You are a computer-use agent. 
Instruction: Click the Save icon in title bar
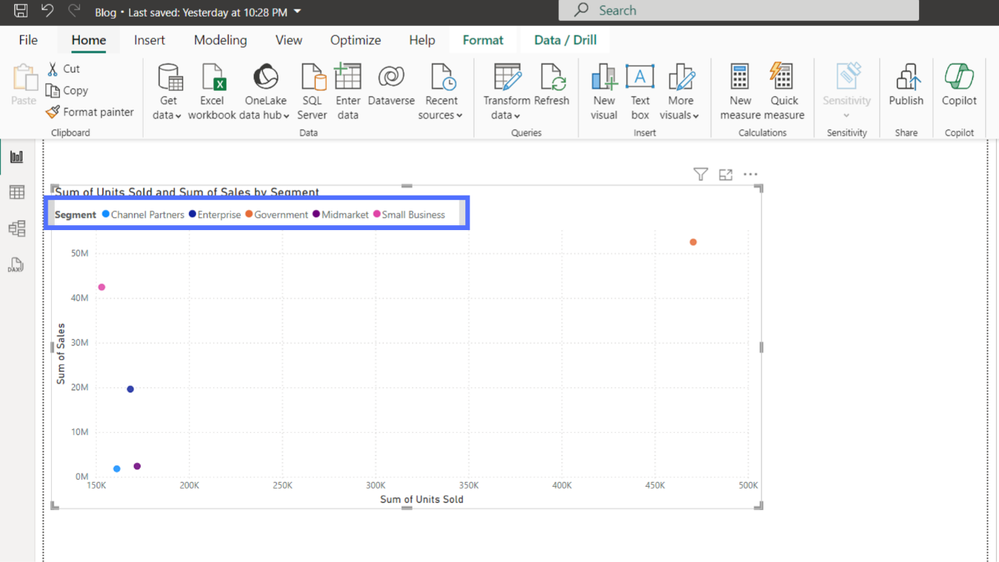[20, 10]
